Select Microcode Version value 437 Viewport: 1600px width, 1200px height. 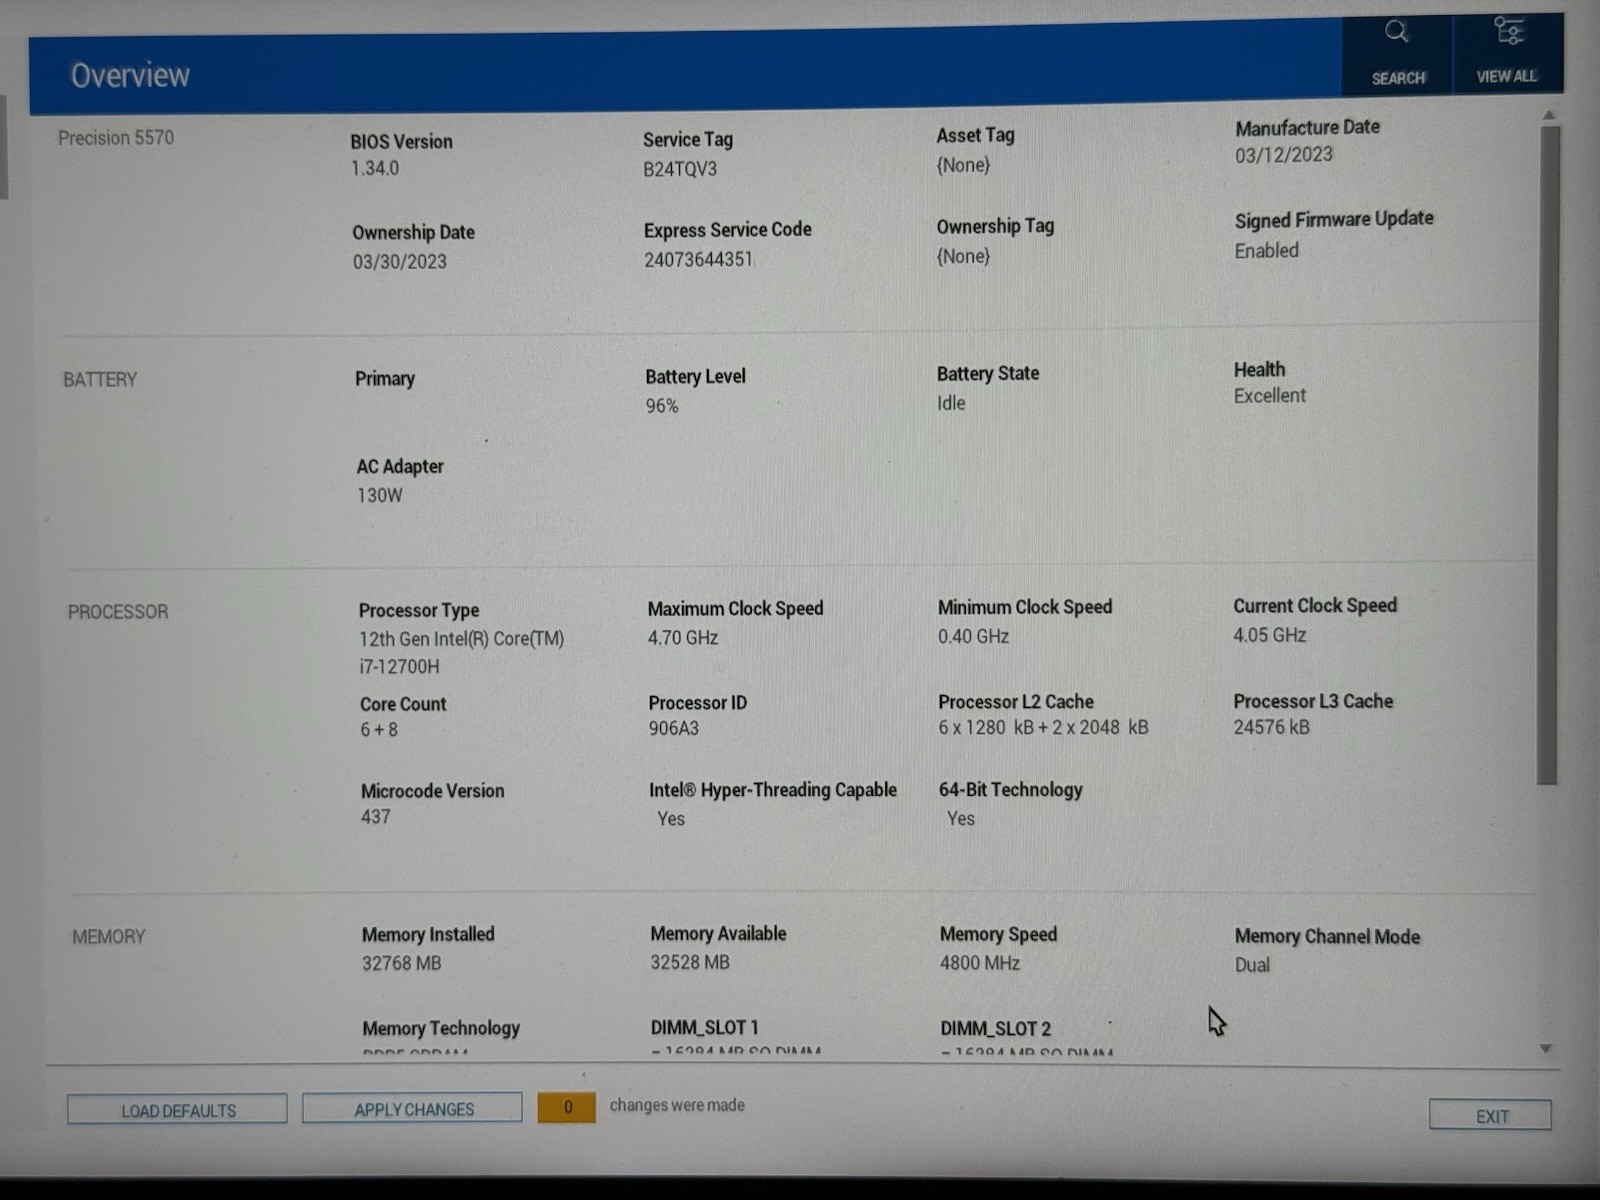[376, 817]
